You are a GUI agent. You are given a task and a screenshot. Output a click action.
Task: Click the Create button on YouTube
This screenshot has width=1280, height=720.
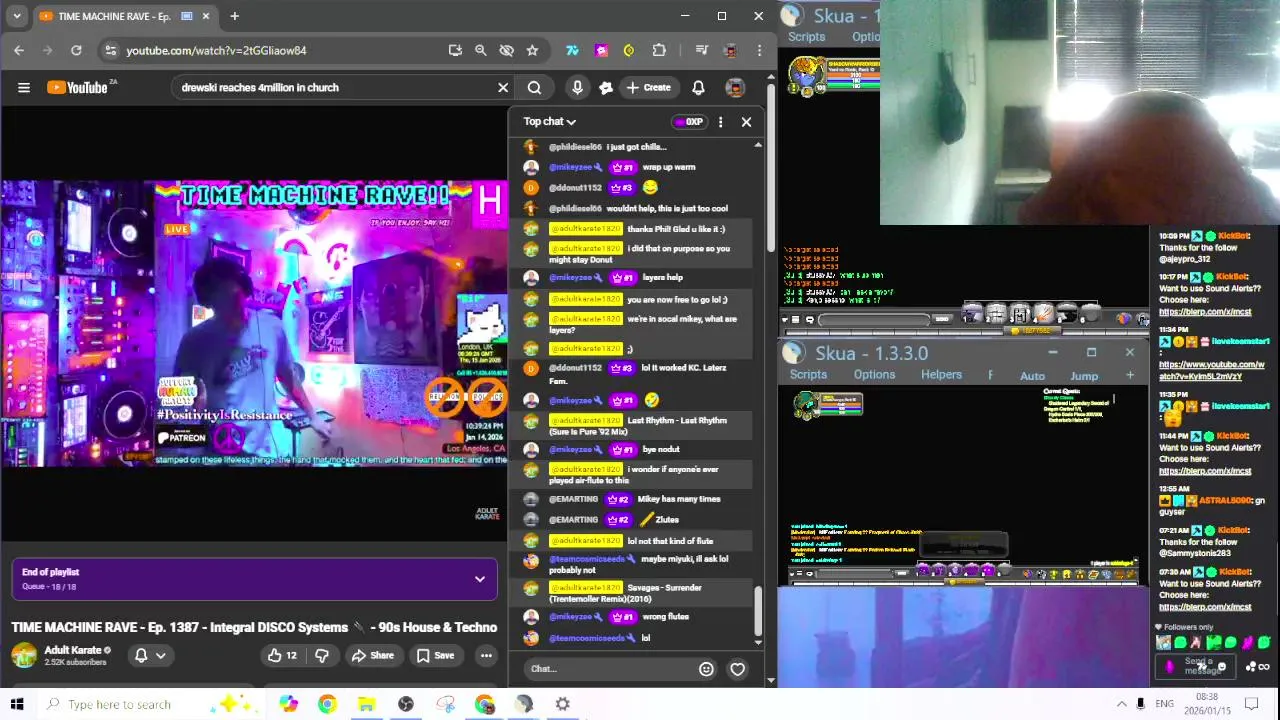coord(648,88)
